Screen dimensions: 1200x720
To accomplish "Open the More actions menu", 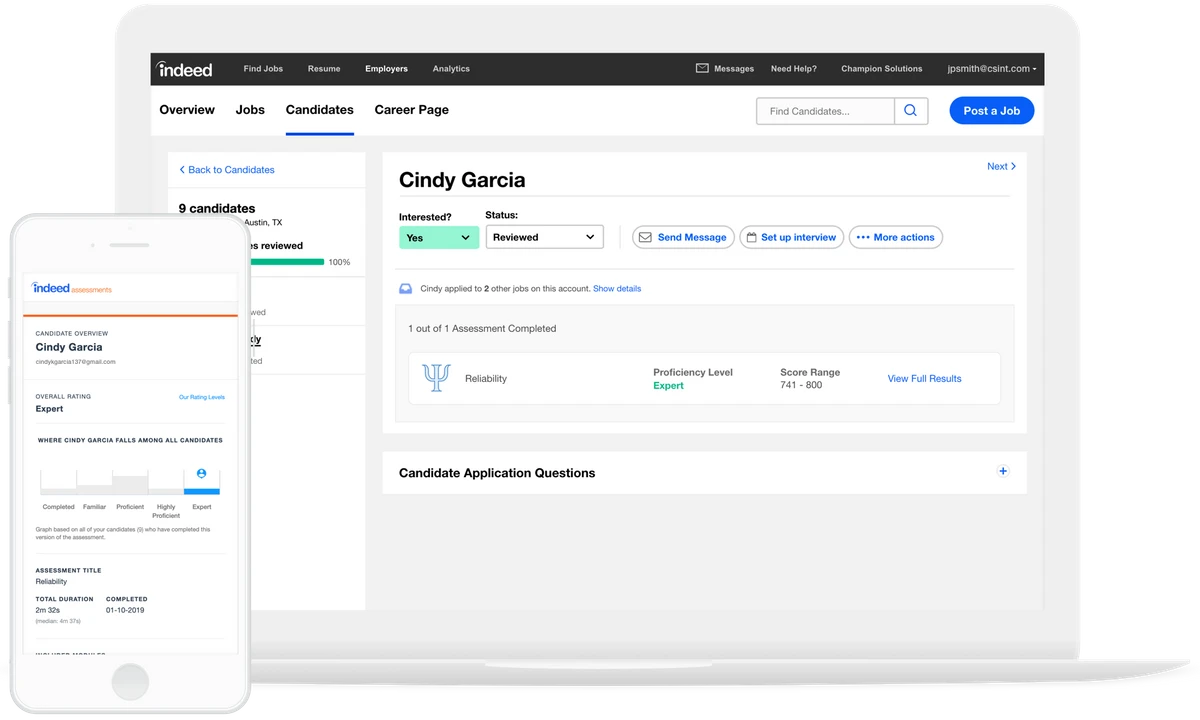I will click(895, 237).
